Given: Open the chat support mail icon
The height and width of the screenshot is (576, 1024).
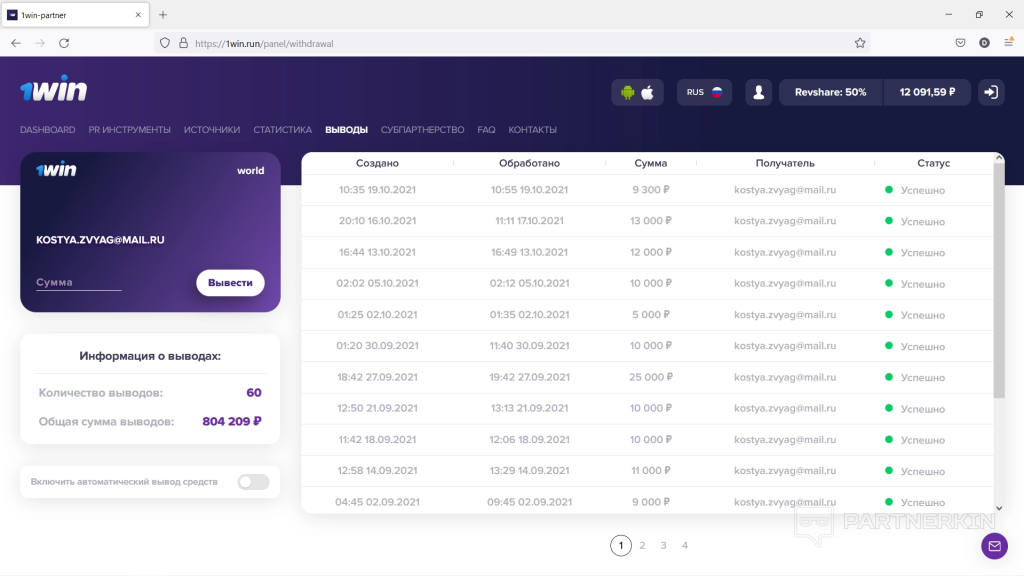Looking at the screenshot, I should (x=994, y=546).
